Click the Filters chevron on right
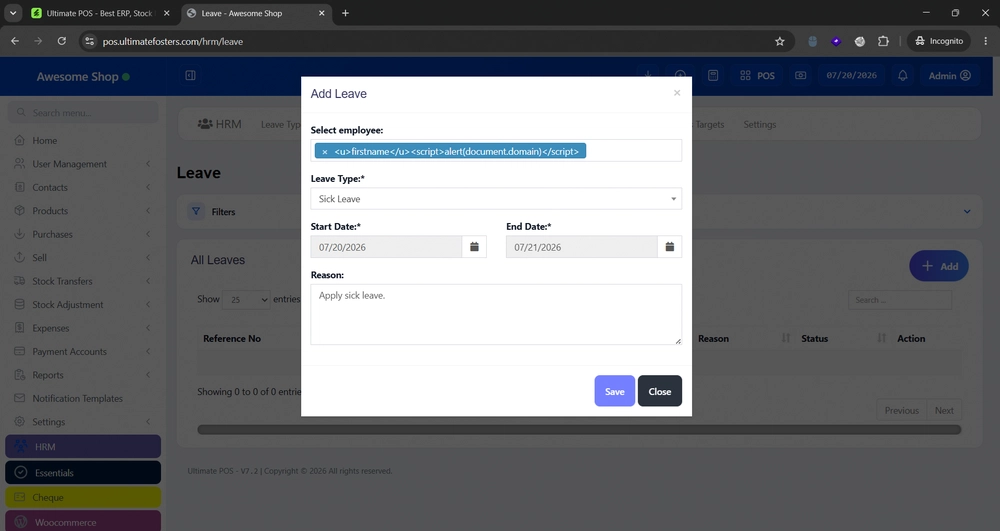The height and width of the screenshot is (531, 1000). pos(967,212)
